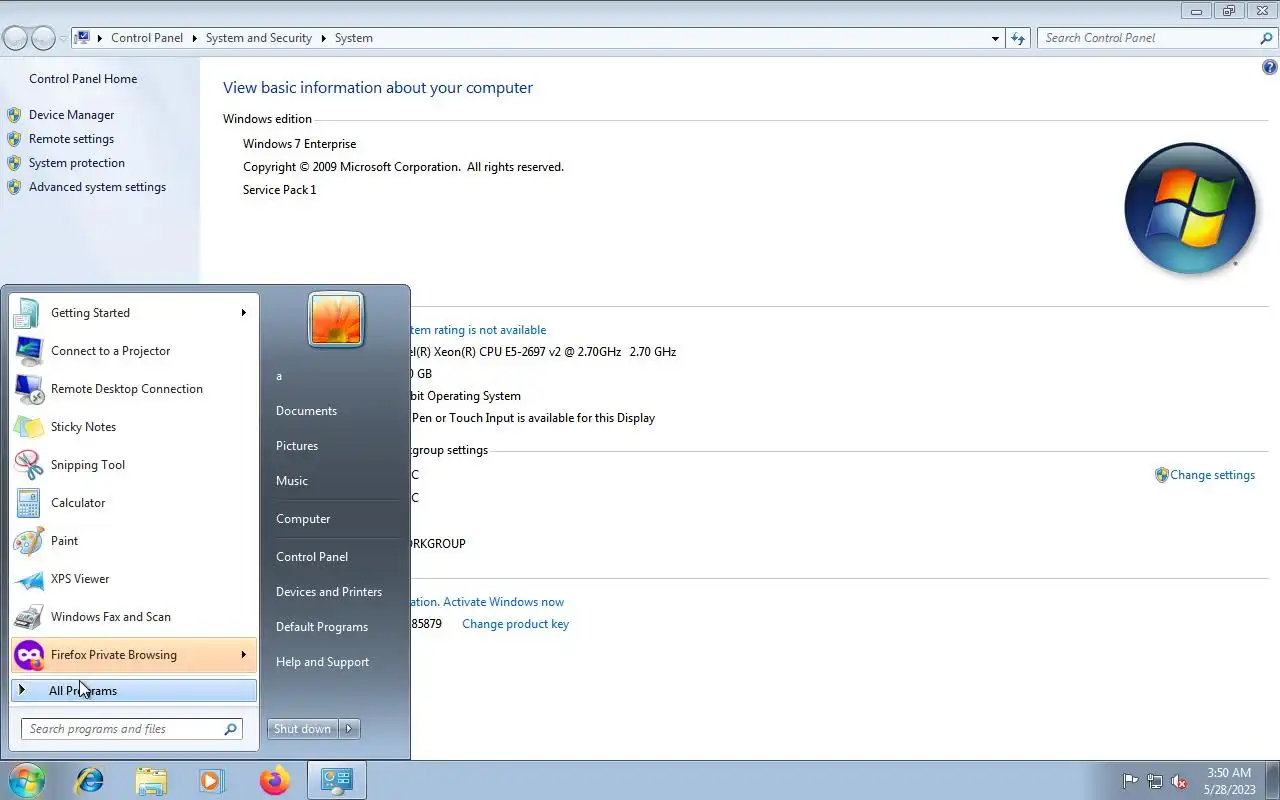Screen dimensions: 1280x800
Task: Open Remote Desktop Connection
Action: 134,389
